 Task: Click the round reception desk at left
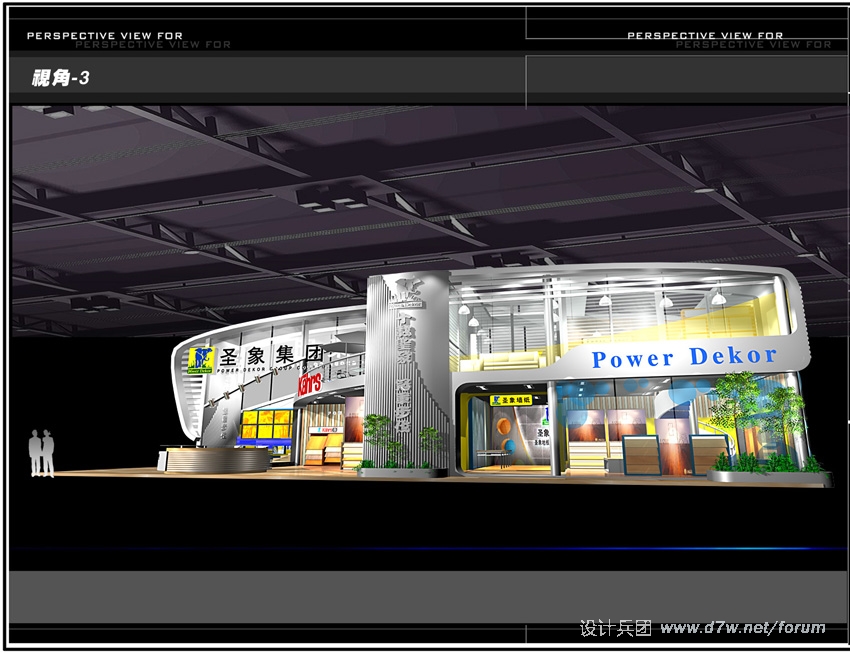click(x=215, y=460)
